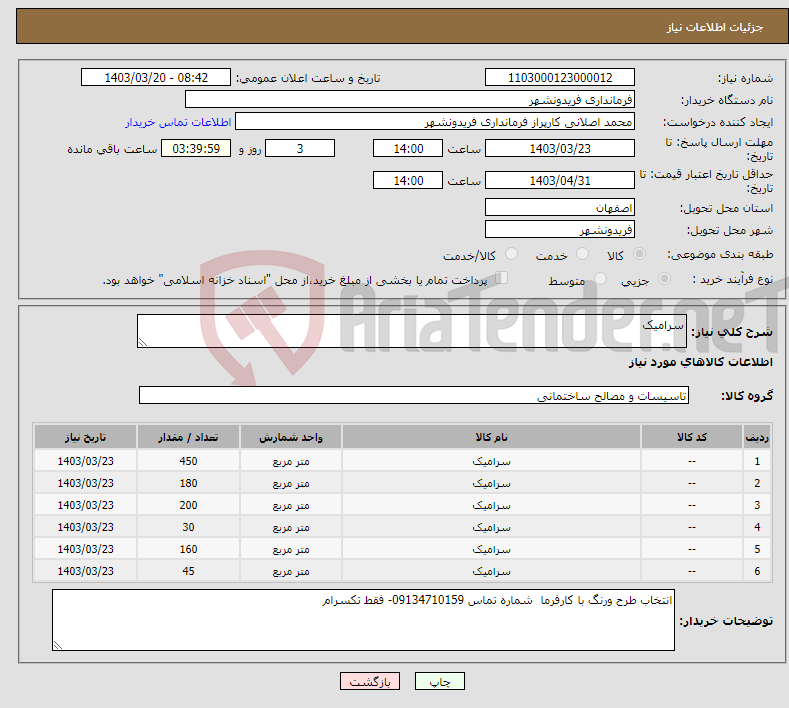Click resize handle of general description textarea
The height and width of the screenshot is (708, 789).
[143, 342]
